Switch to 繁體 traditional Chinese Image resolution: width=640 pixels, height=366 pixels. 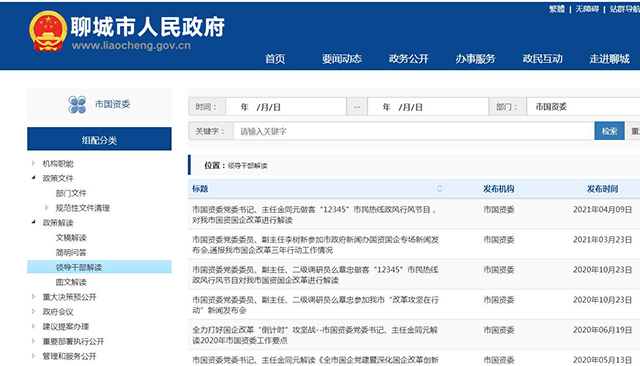tap(557, 9)
